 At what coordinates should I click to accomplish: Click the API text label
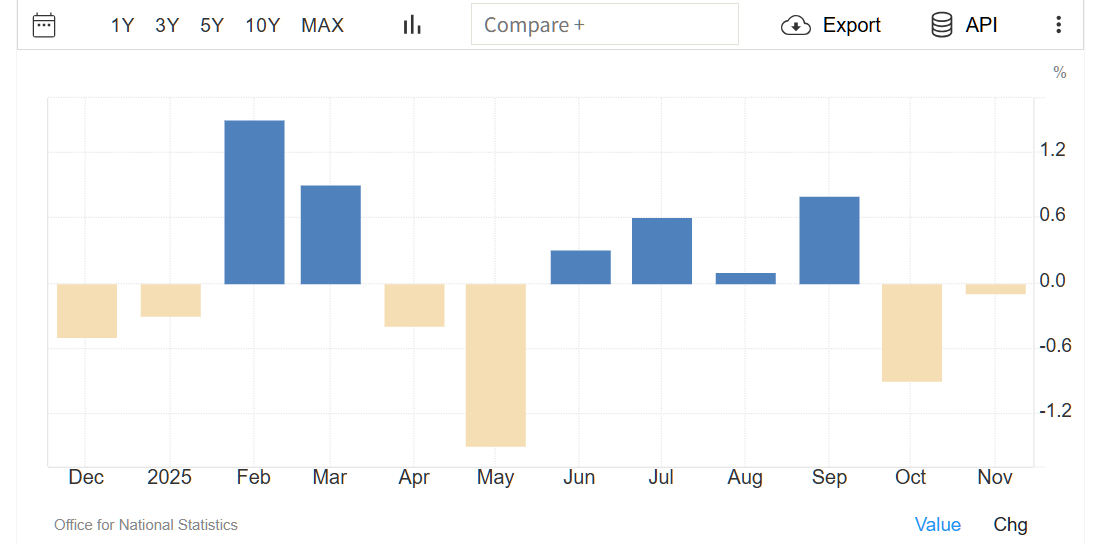(981, 25)
